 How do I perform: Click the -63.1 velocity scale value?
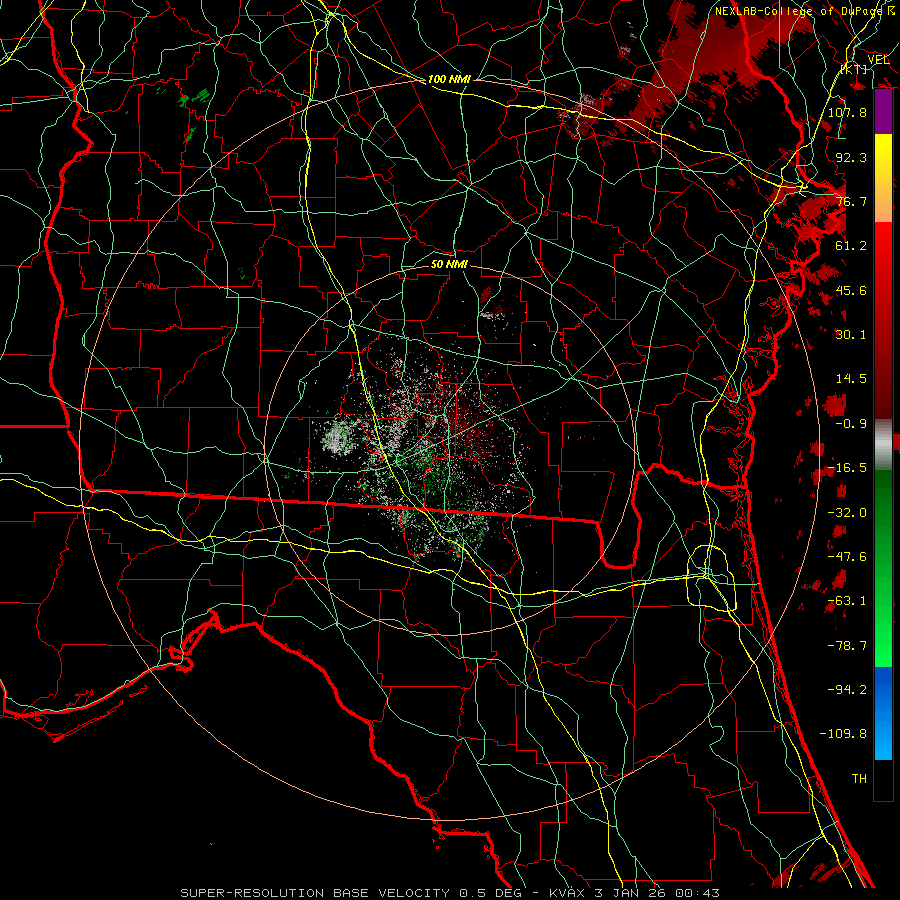pos(847,601)
